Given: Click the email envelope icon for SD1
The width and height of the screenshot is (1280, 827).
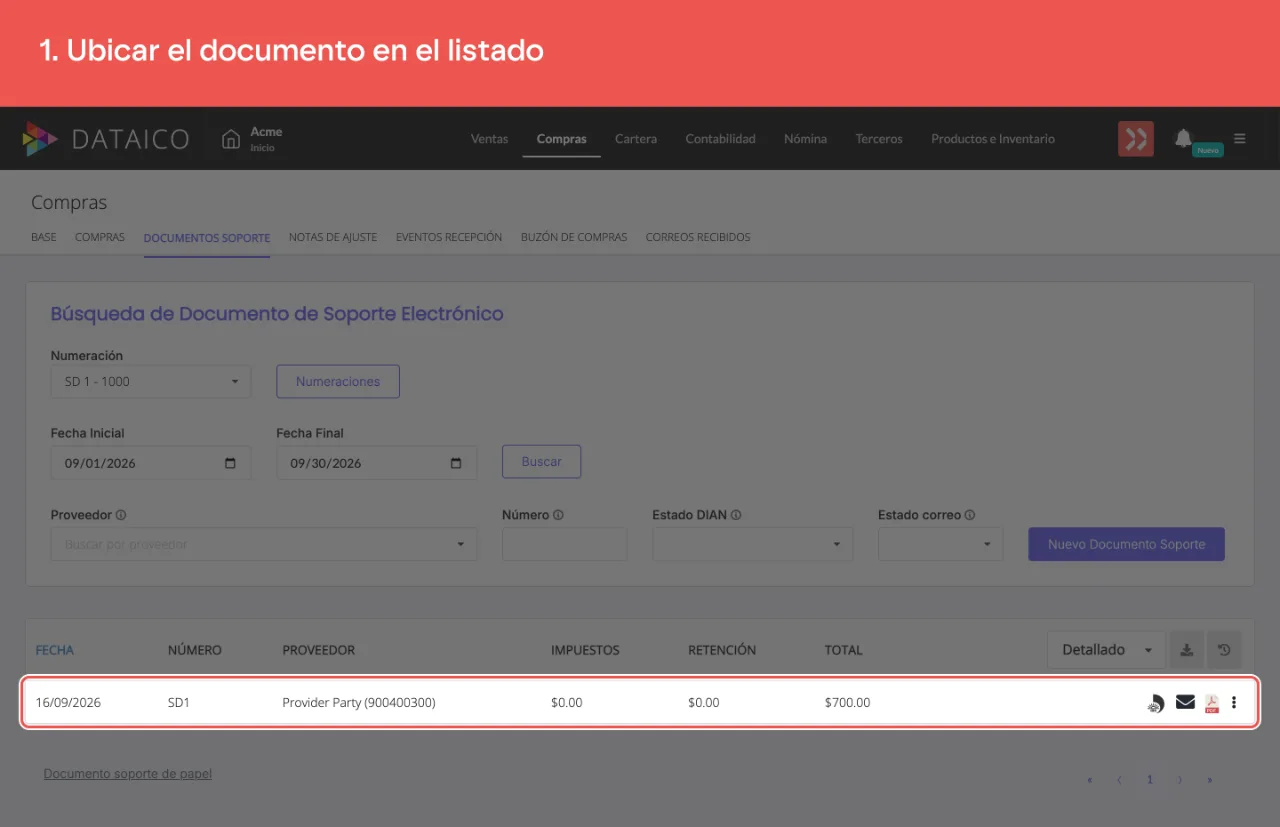Looking at the screenshot, I should 1185,702.
